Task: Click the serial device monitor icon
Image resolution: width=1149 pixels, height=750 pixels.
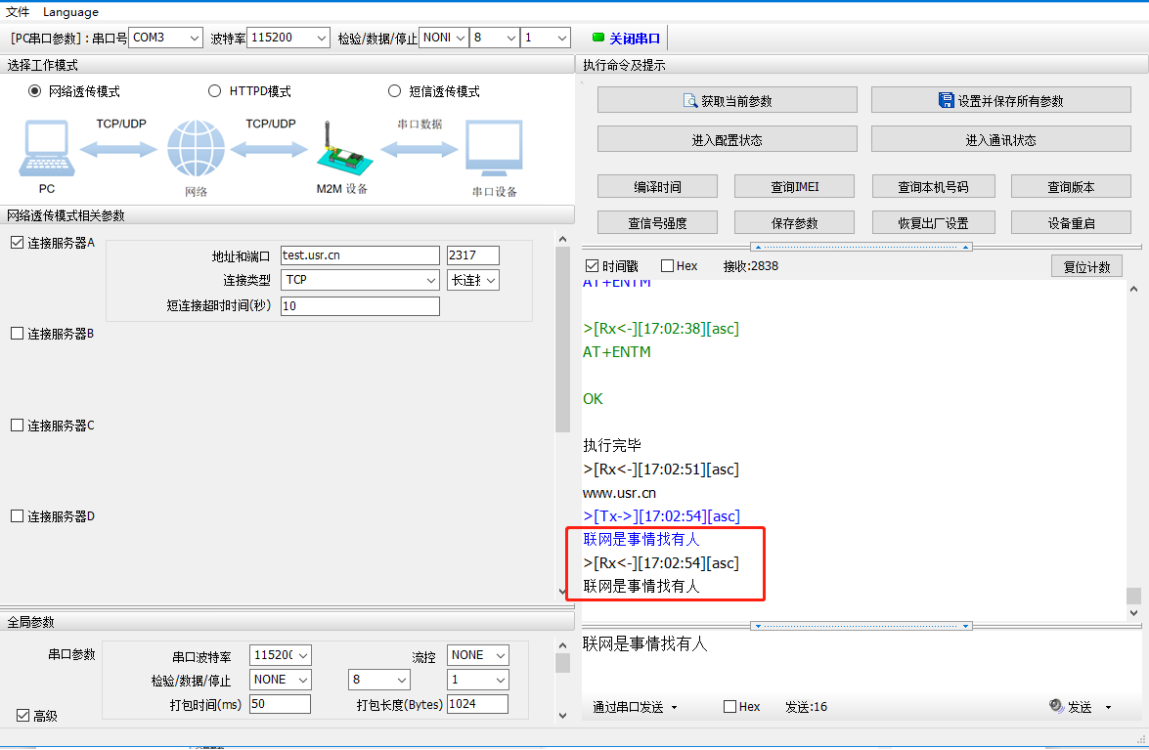Action: tap(494, 148)
